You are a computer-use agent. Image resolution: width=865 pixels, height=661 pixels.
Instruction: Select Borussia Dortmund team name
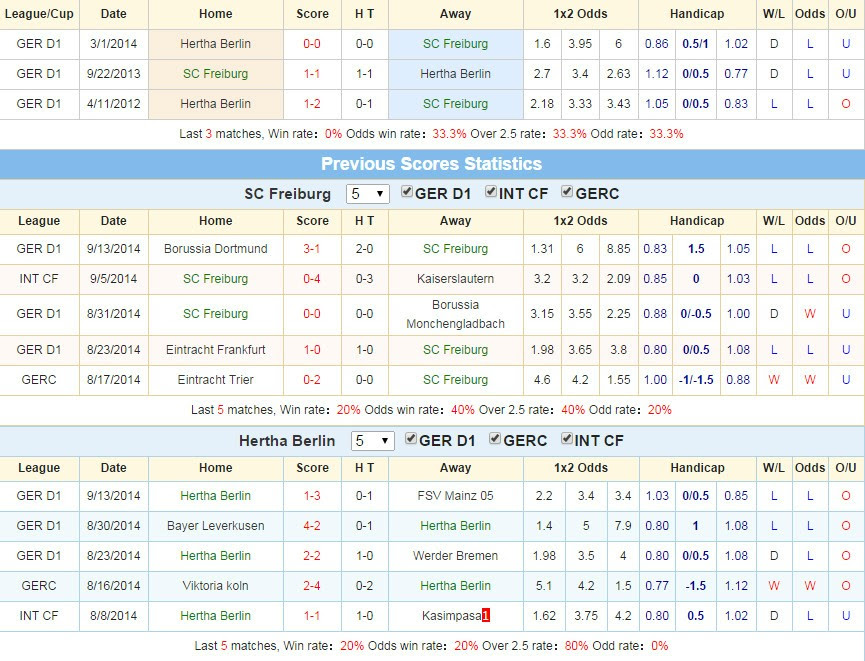tap(216, 249)
